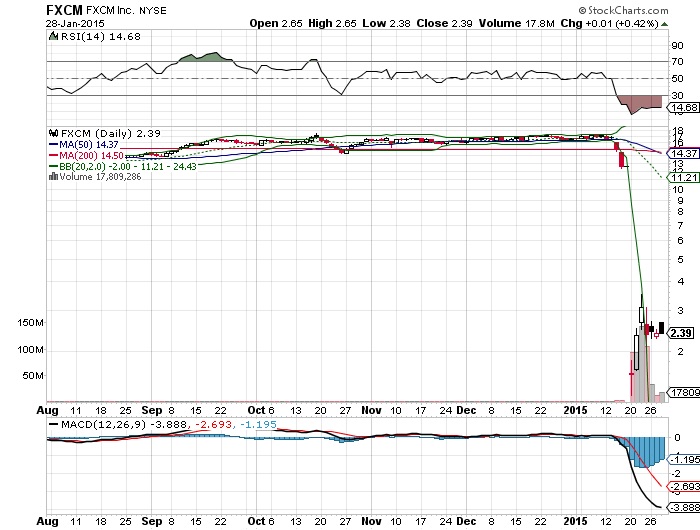Click the 'Close 2.39' header value

coord(444,23)
